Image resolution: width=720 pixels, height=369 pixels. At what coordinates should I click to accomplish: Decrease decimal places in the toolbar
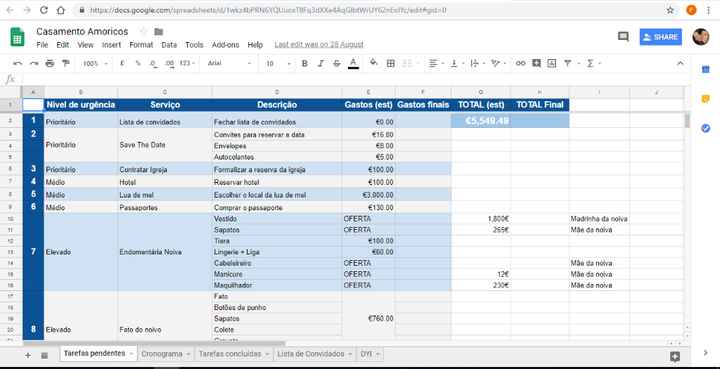[153, 63]
